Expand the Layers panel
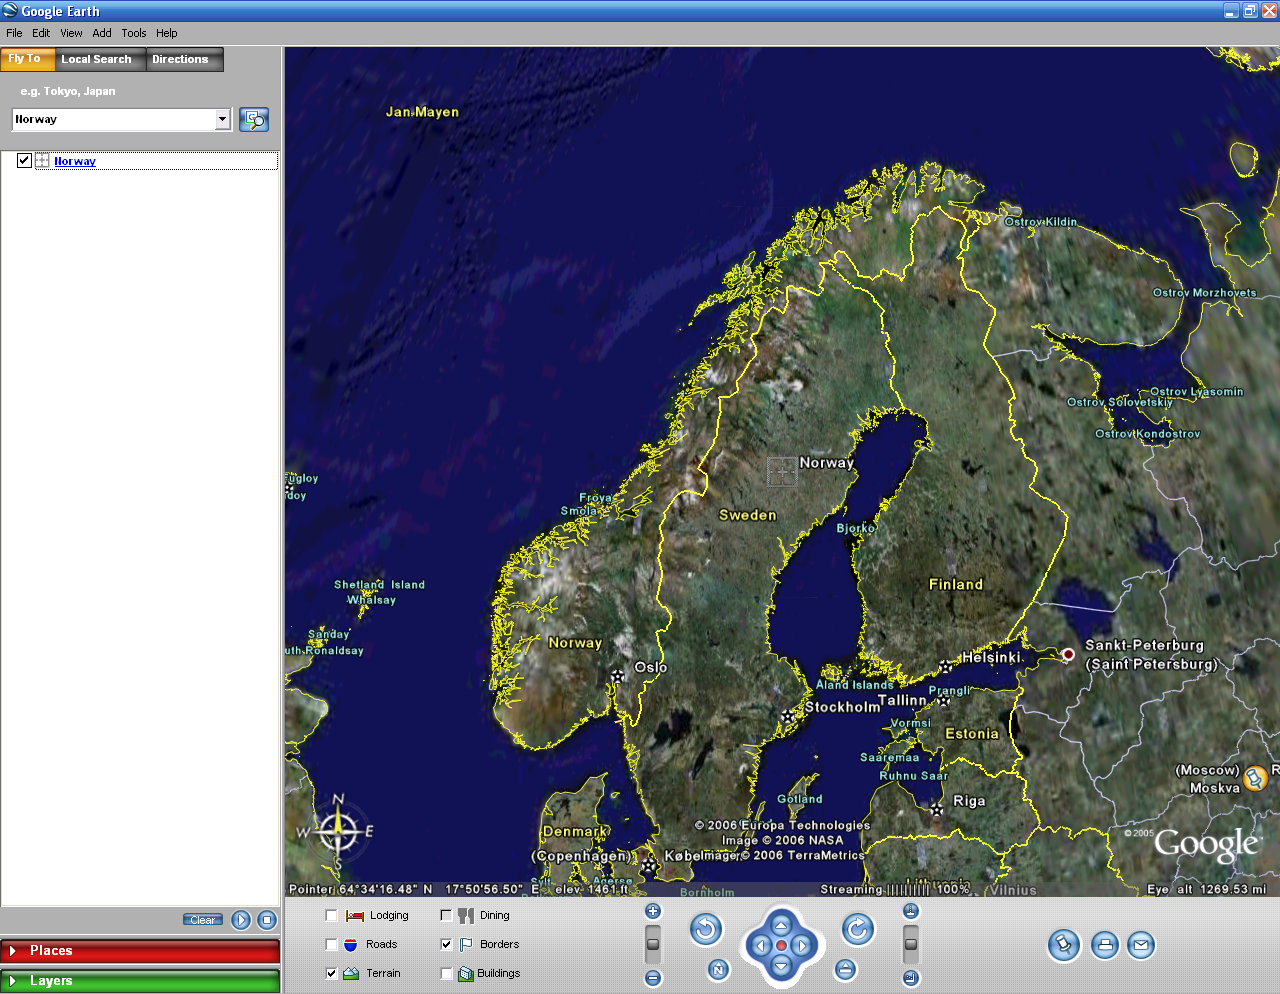The height and width of the screenshot is (994, 1280). 140,981
